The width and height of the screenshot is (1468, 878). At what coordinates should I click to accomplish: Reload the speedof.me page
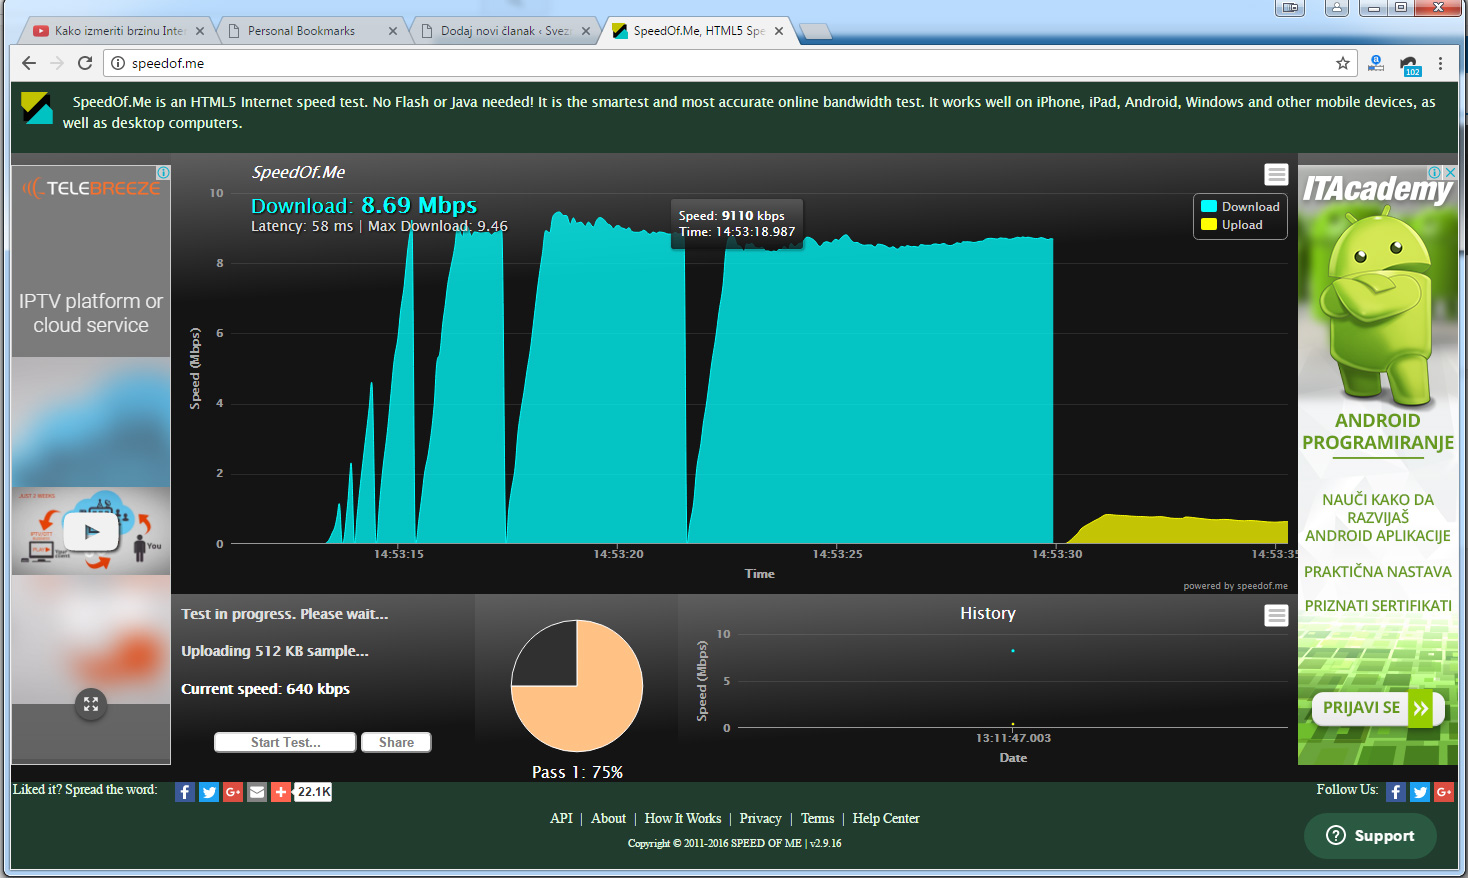click(x=85, y=63)
